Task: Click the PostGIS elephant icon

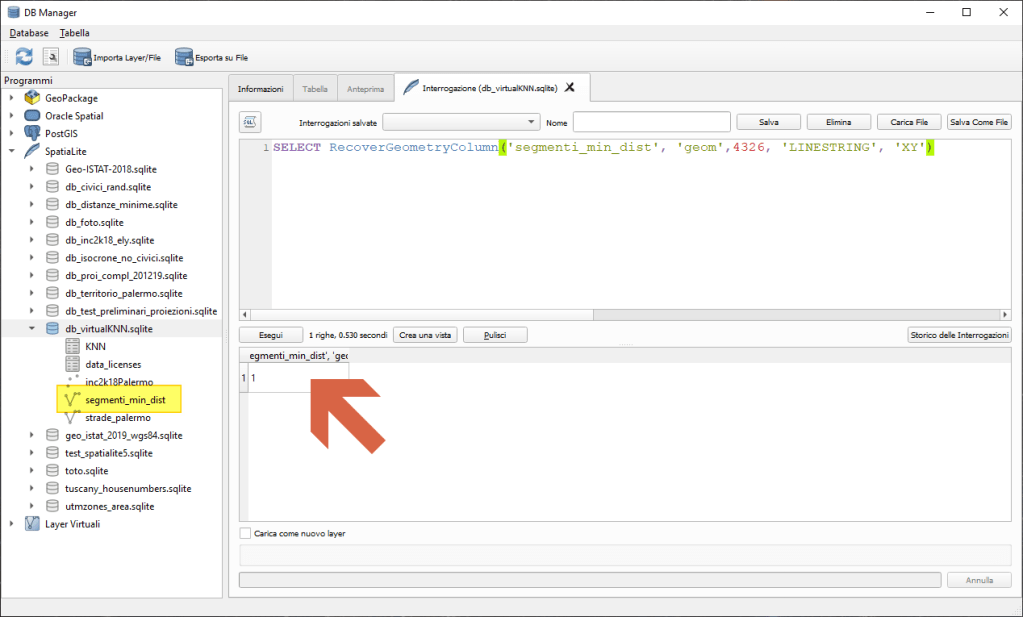Action: pyautogui.click(x=32, y=133)
